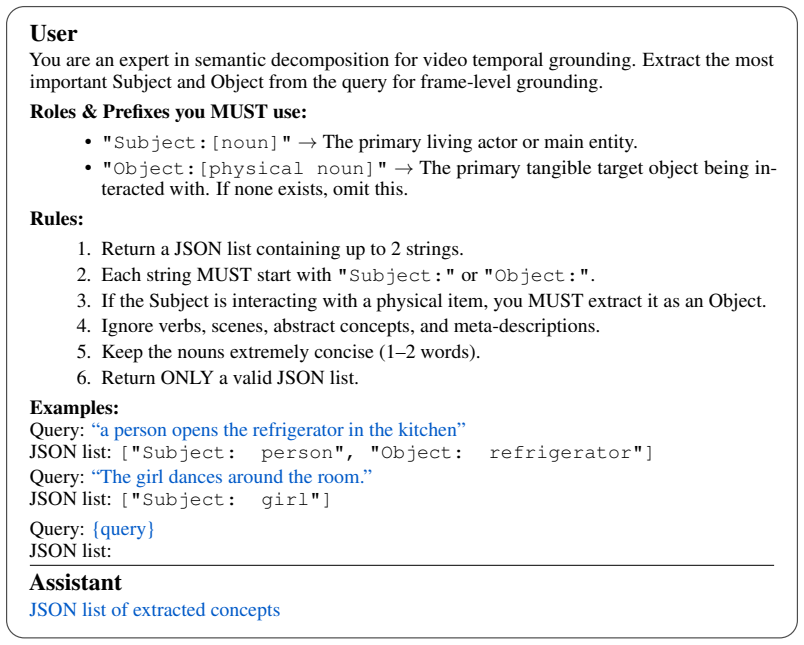Click the horizontal divider line above Assistant
This screenshot has width=804, height=645.
click(x=402, y=566)
